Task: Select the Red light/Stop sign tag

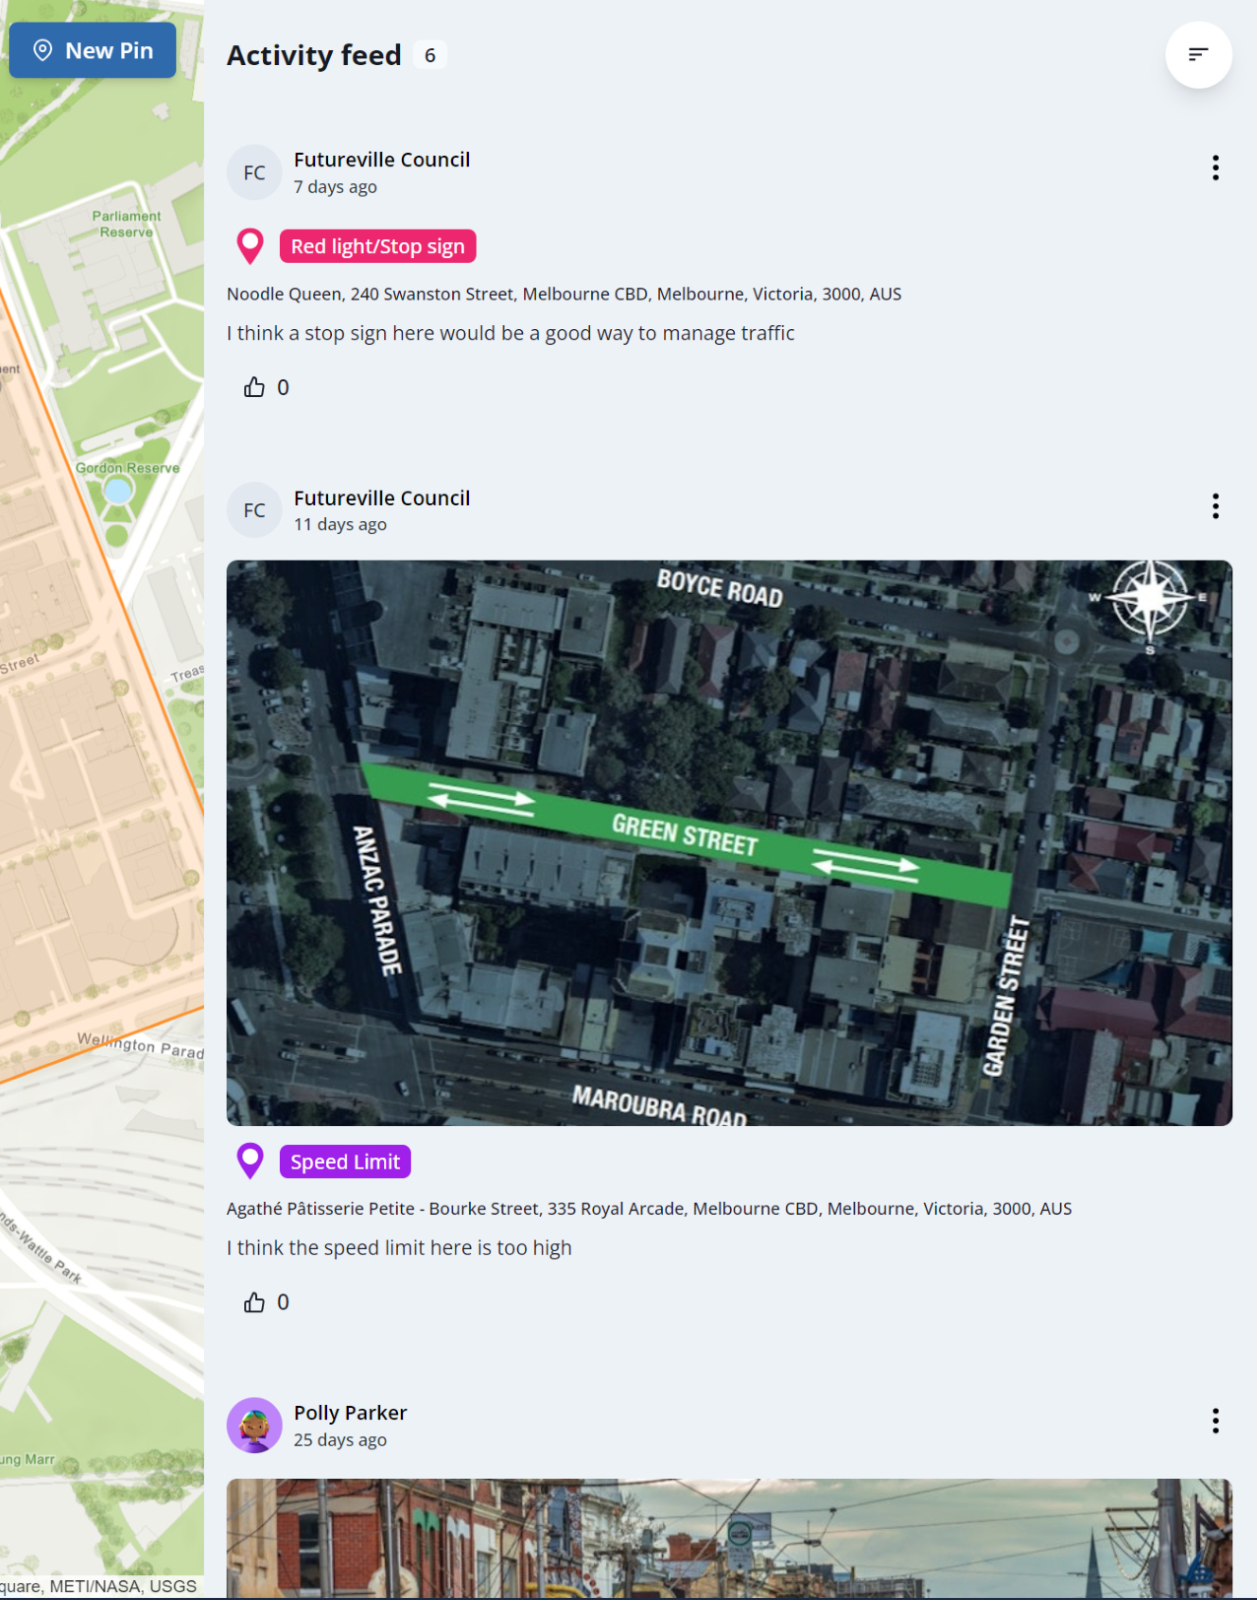Action: [x=378, y=246]
